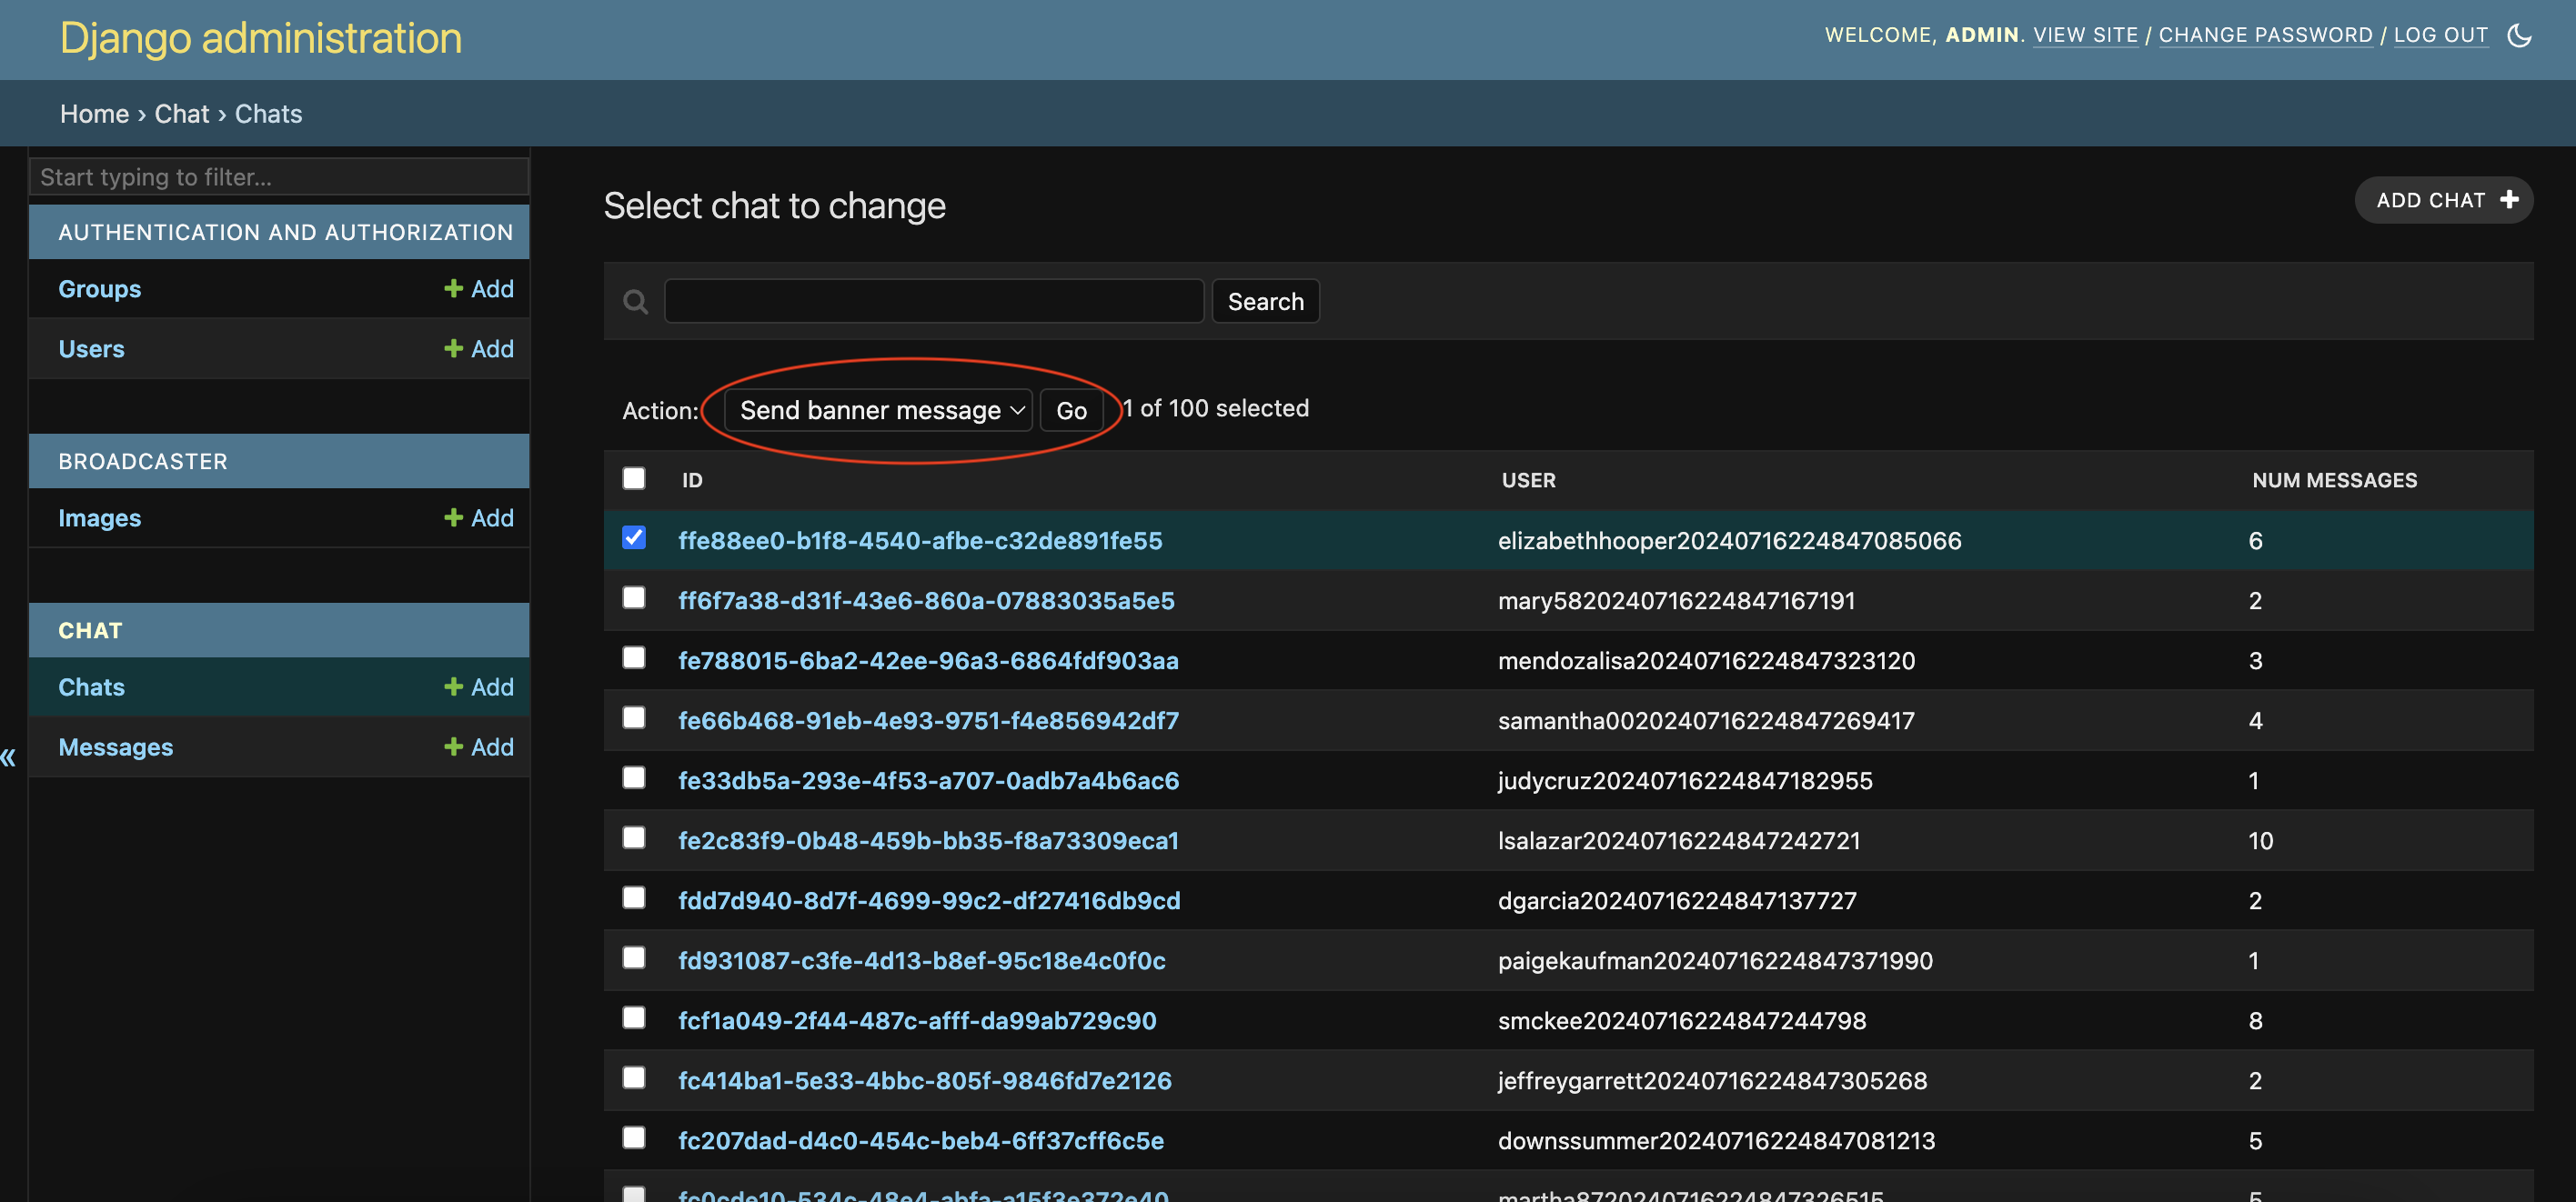Focus the sidebar Start typing to filter field

(278, 177)
